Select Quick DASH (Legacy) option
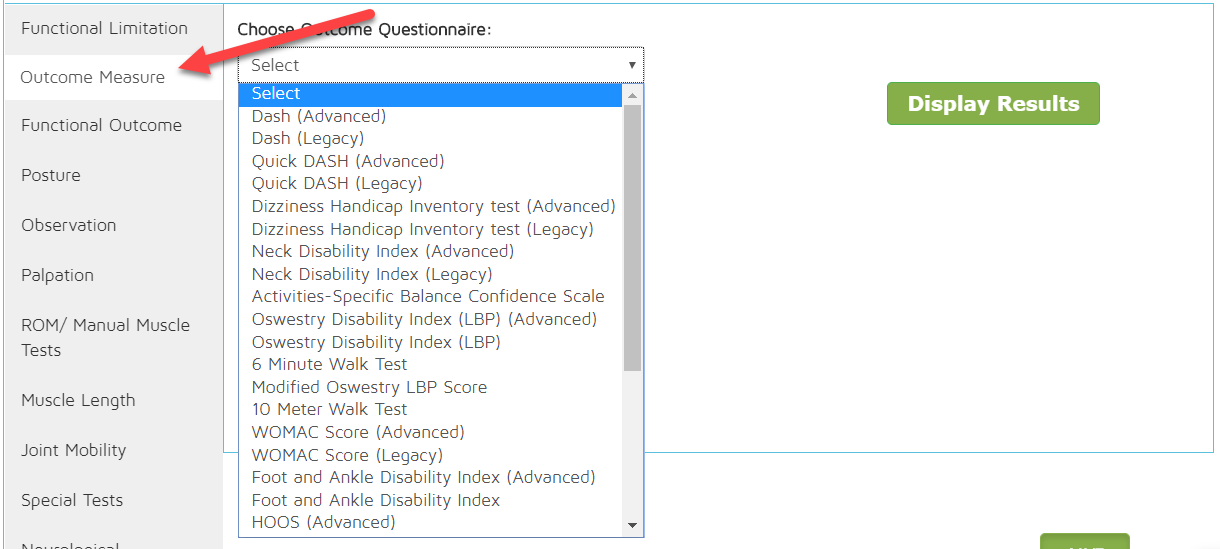Screen dimensions: 1220x549 click(337, 183)
